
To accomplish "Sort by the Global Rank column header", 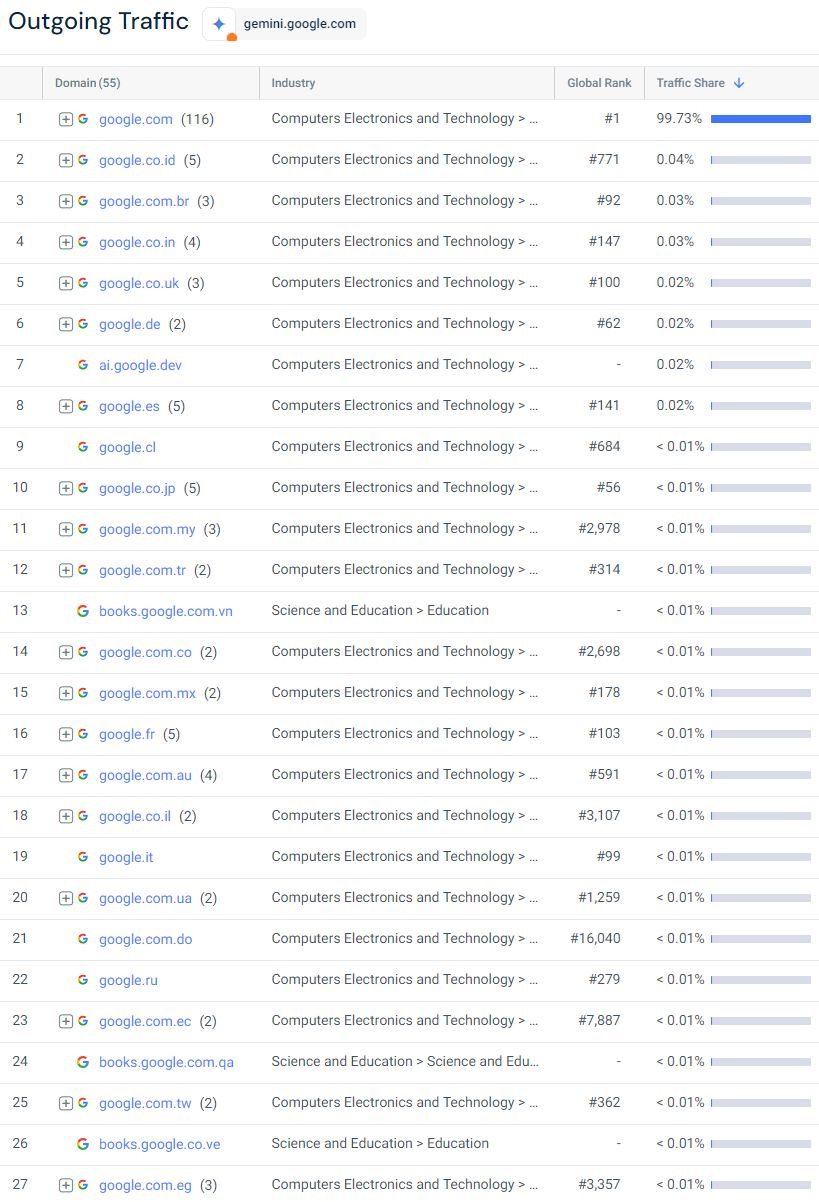I will 599,83.
